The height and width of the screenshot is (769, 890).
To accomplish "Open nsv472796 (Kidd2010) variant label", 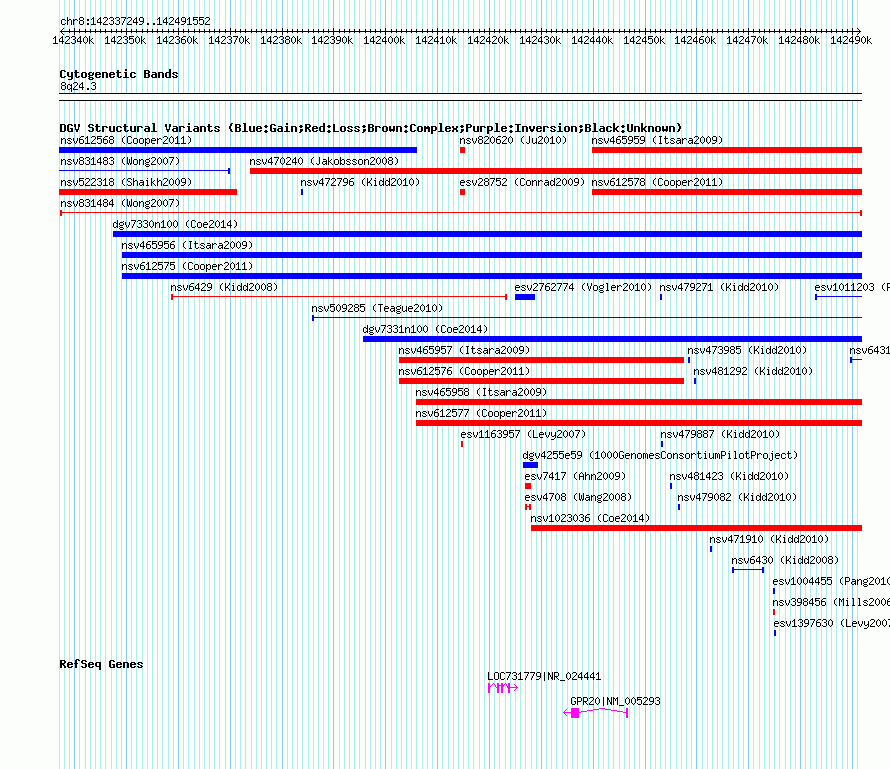I will [x=360, y=182].
